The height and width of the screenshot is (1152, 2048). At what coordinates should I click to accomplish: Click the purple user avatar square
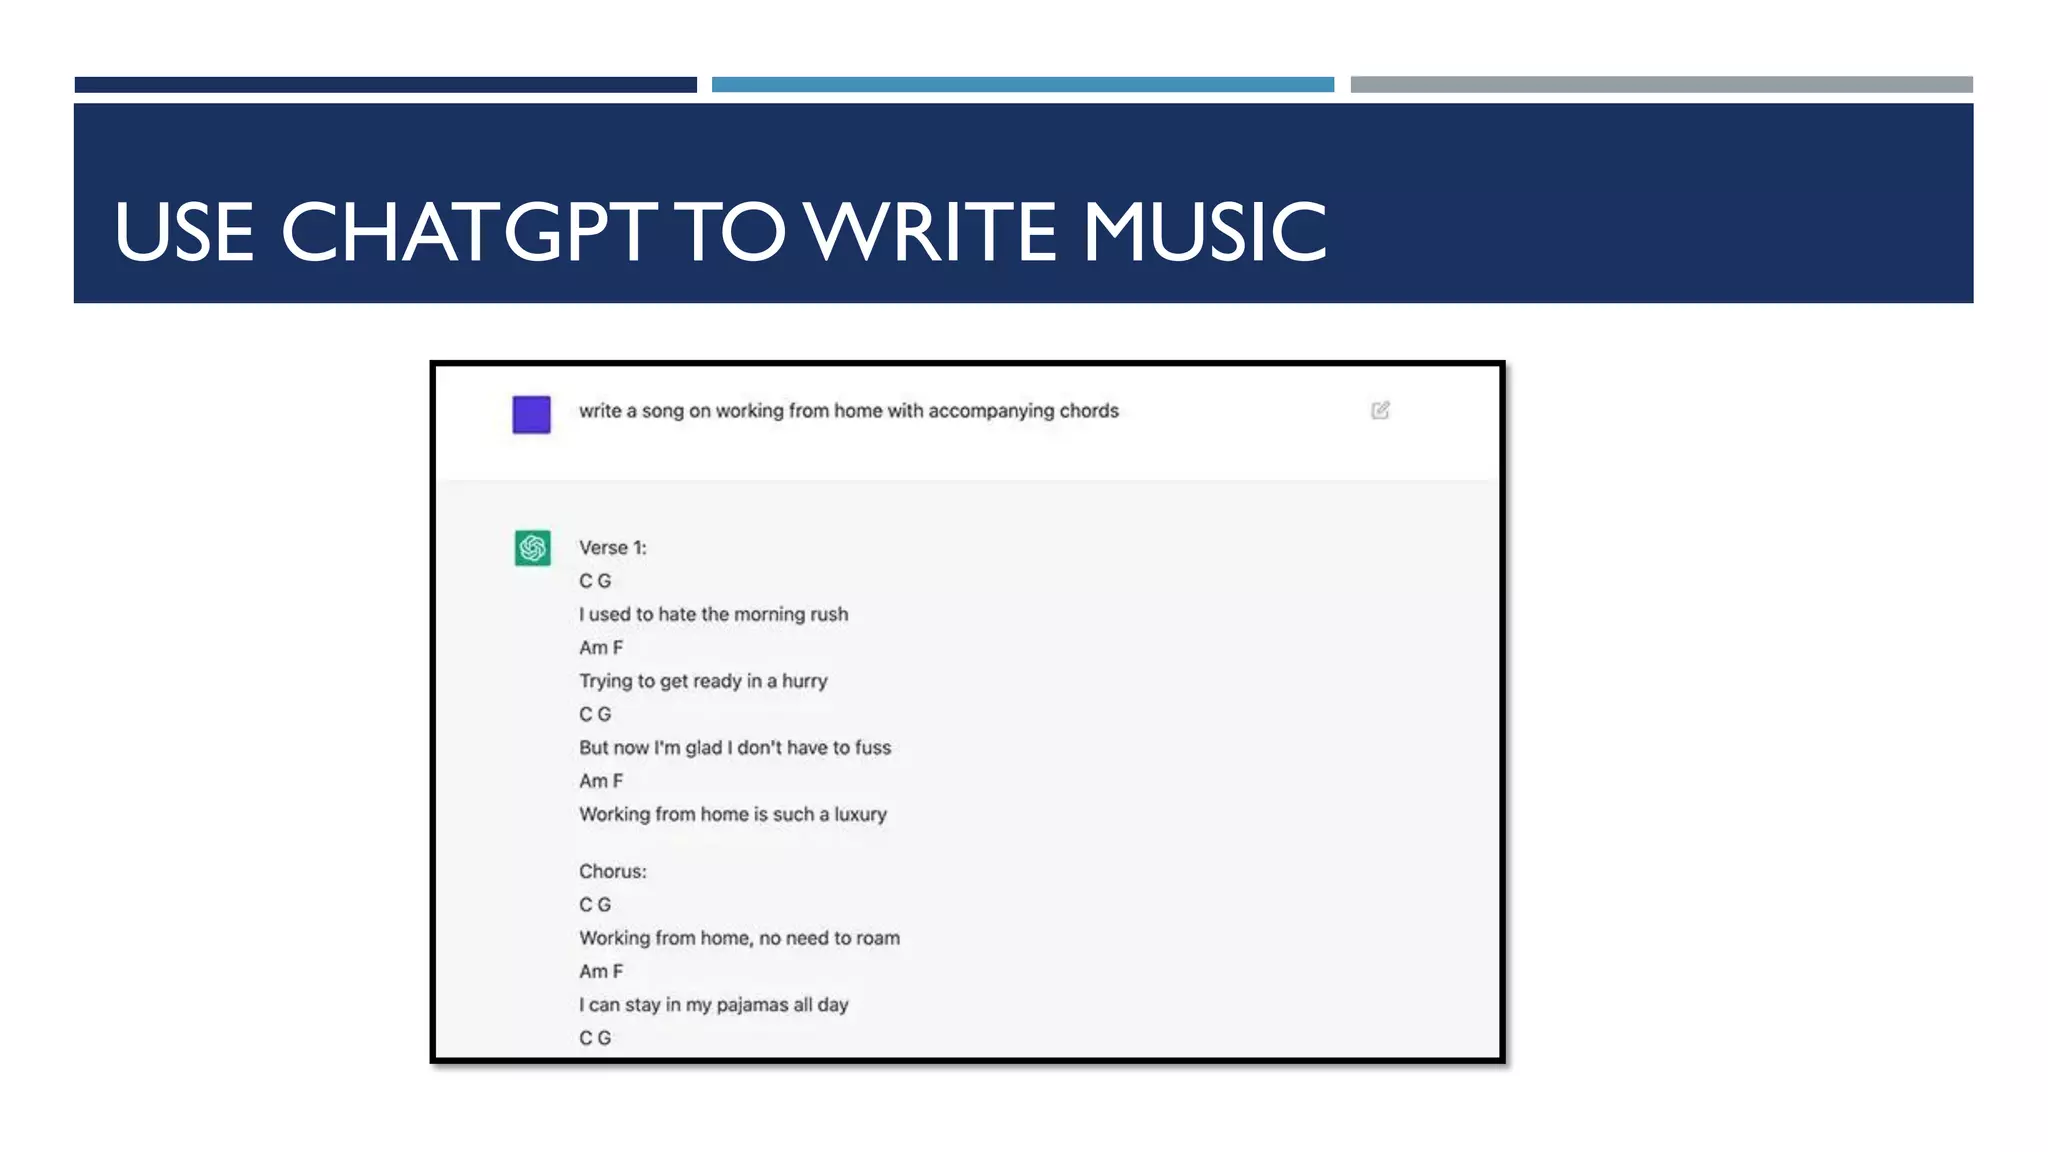click(531, 414)
